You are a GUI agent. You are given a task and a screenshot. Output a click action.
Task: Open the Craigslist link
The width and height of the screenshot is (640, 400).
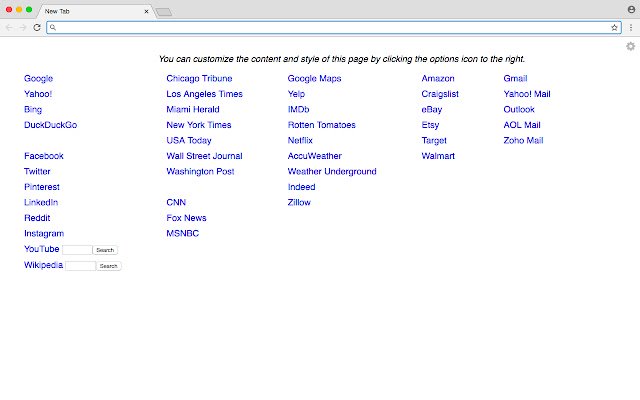point(440,94)
